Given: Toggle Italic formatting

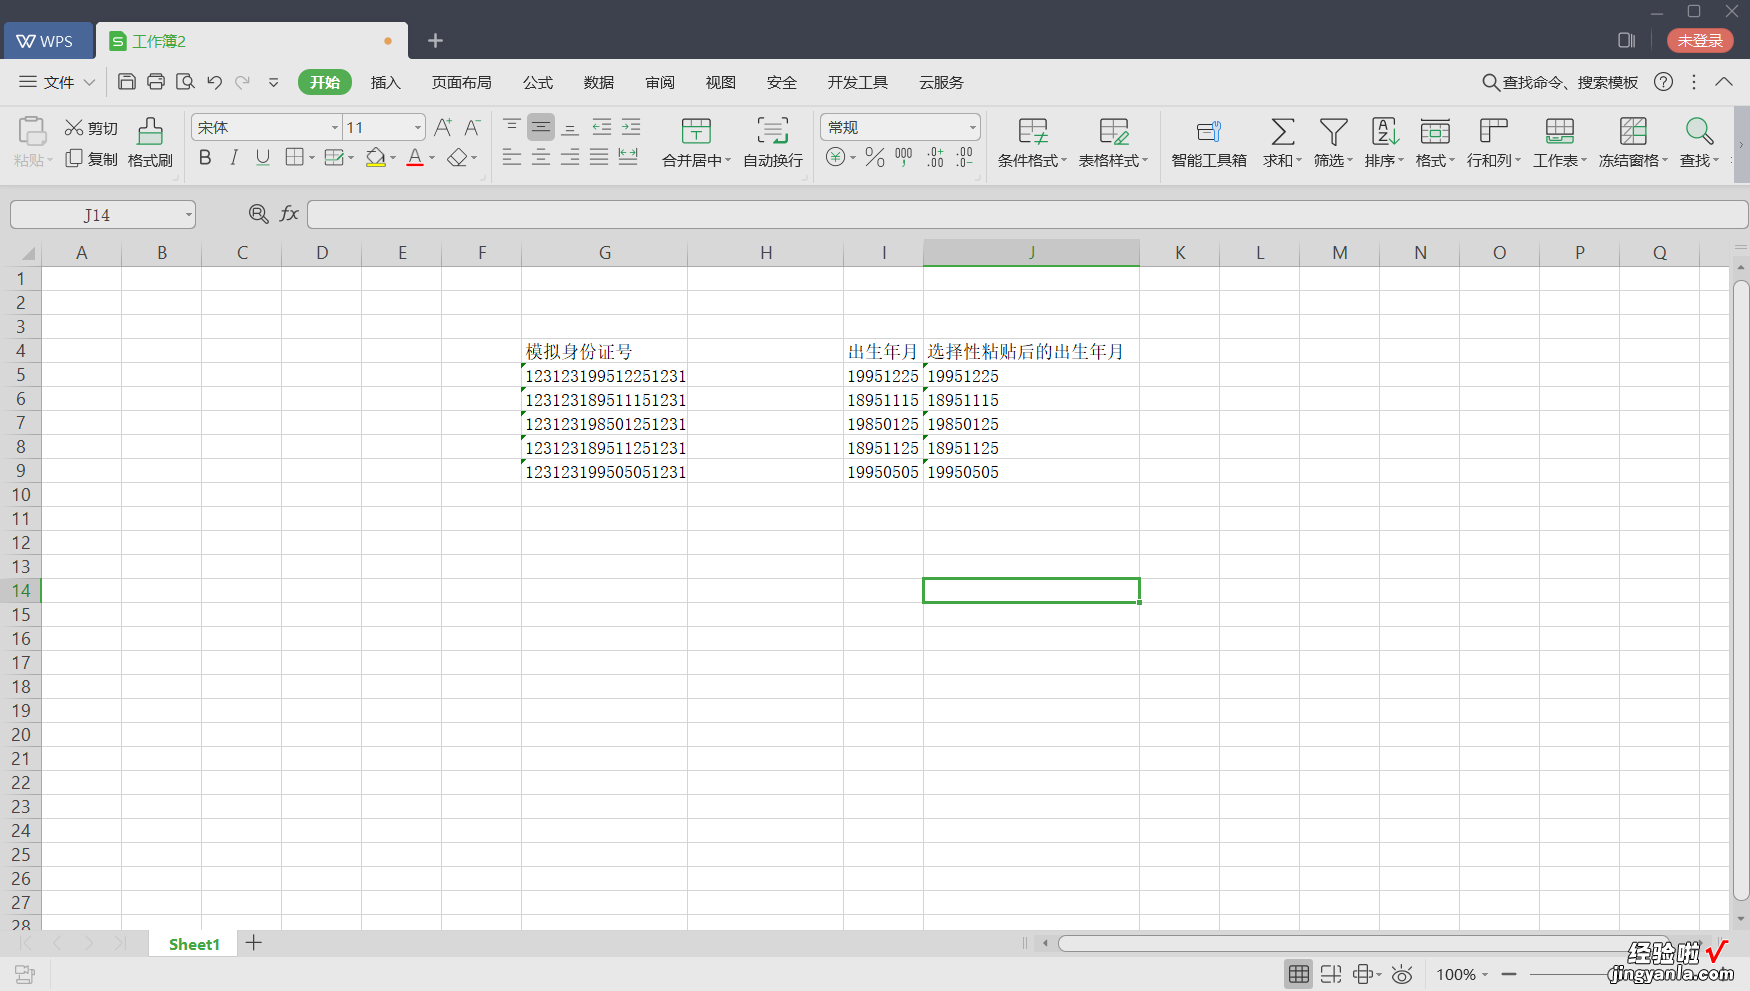Looking at the screenshot, I should point(234,158).
